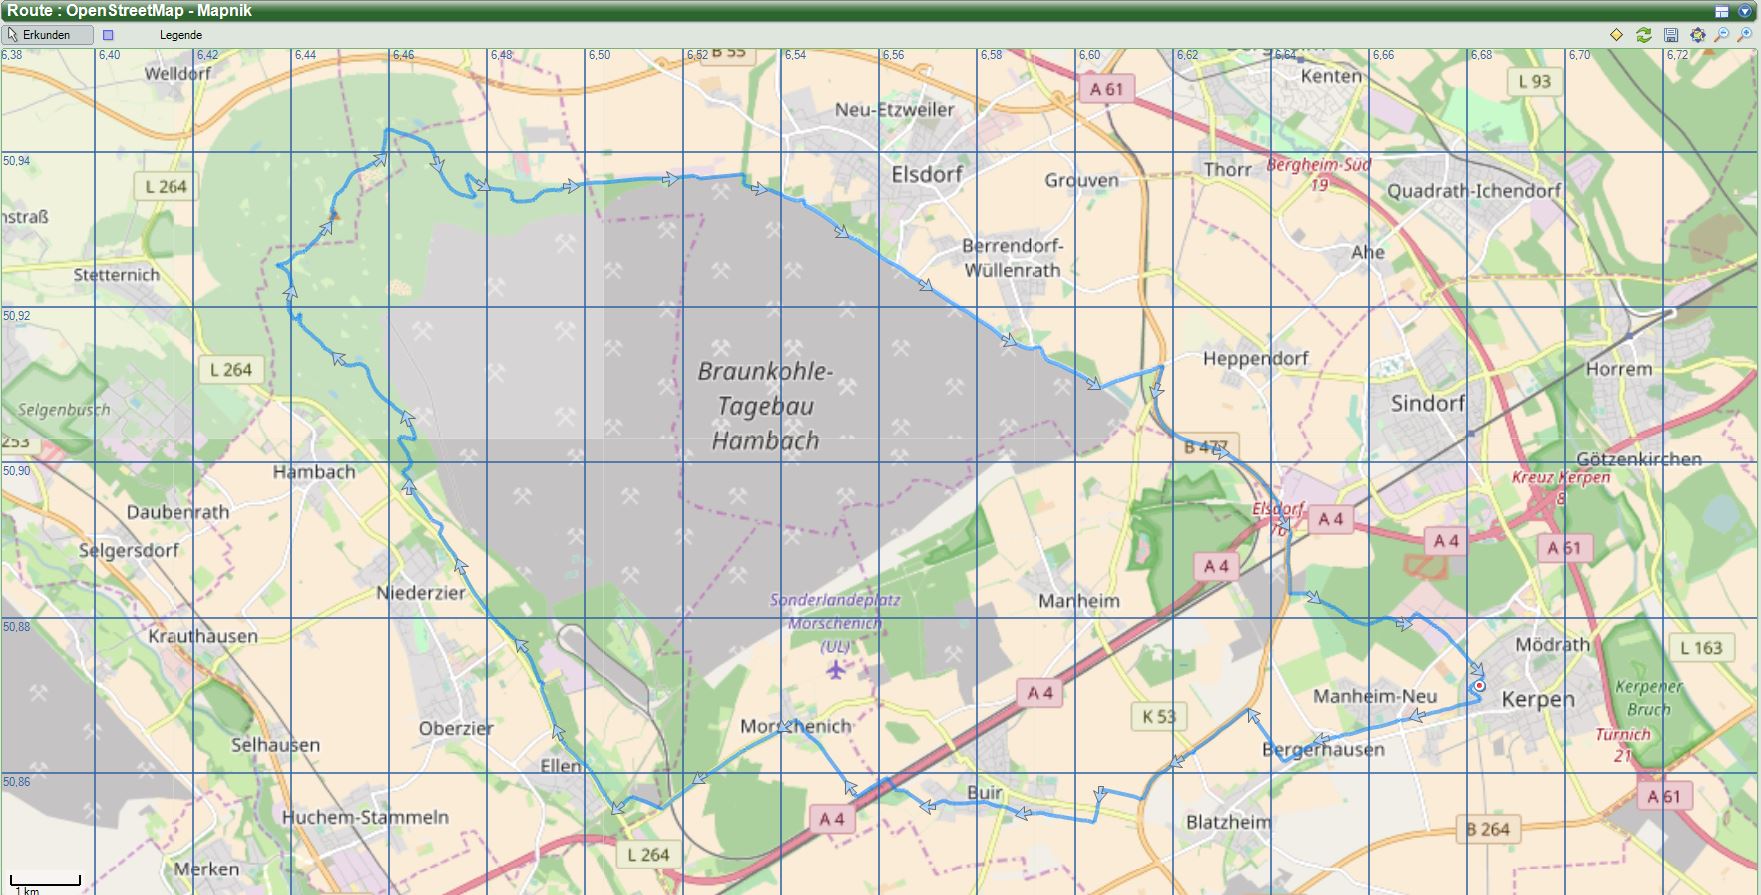This screenshot has height=895, width=1761.
Task: Click the Krauthausen label
Action: [x=203, y=636]
